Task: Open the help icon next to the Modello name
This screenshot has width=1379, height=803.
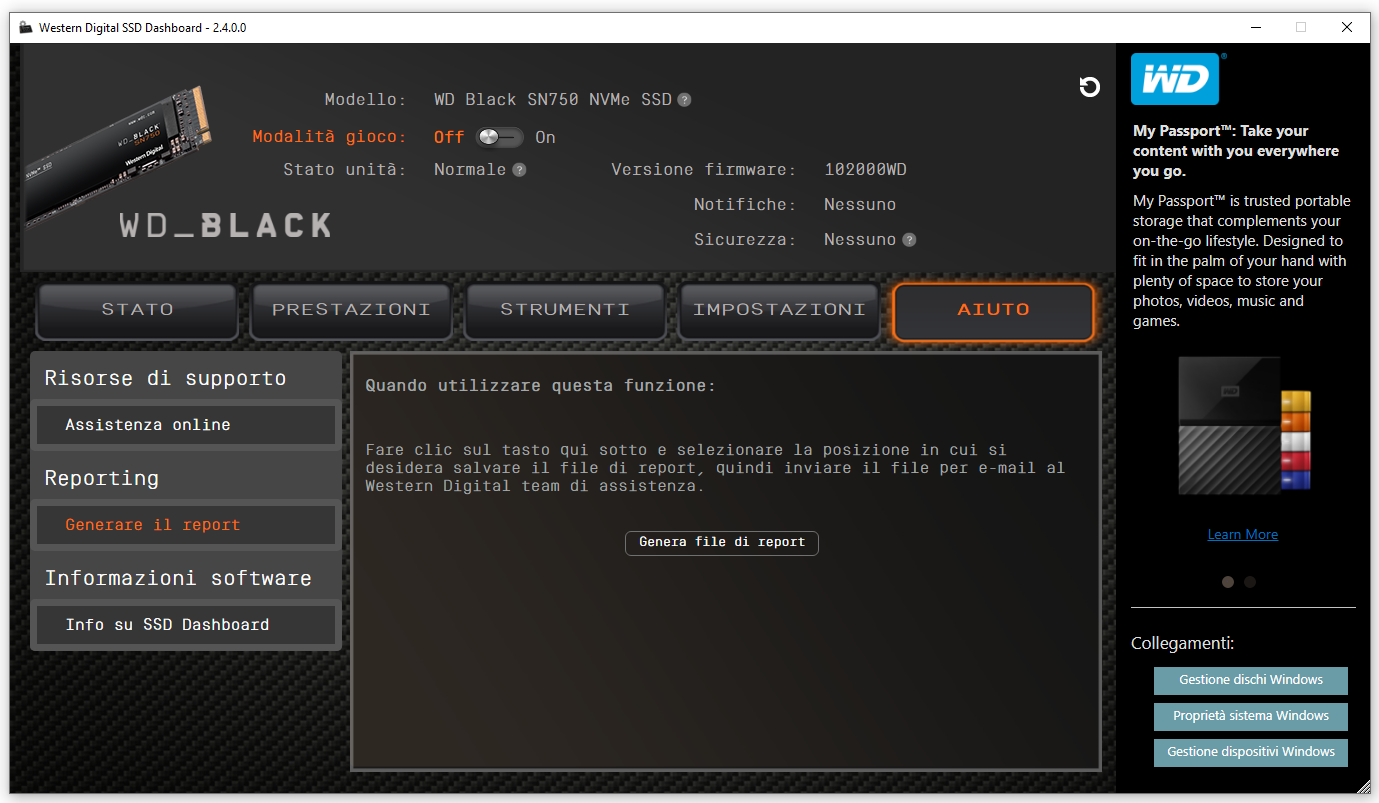Action: coord(684,100)
